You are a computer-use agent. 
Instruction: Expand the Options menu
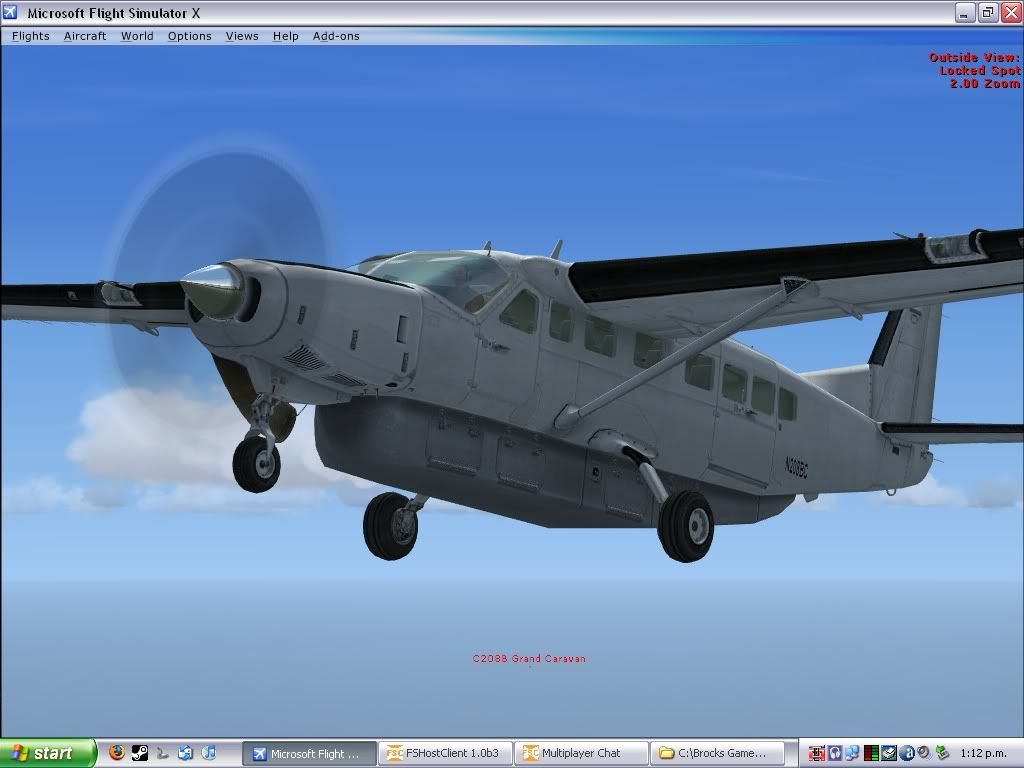tap(189, 36)
